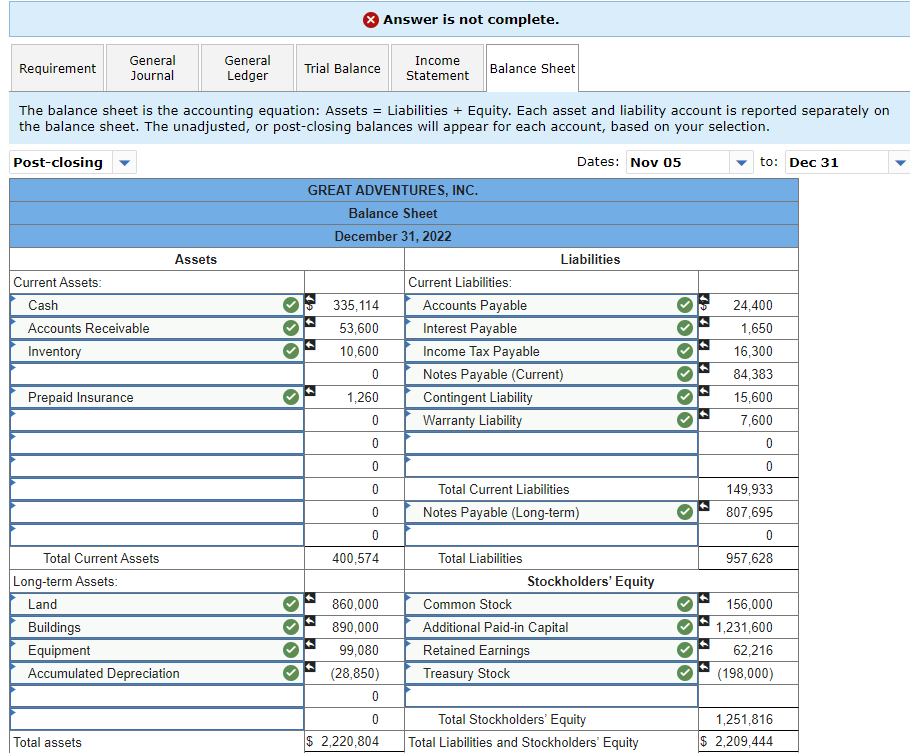Click the empty liability field below Warranty Liability
The width and height of the screenshot is (910, 756).
pyautogui.click(x=551, y=443)
